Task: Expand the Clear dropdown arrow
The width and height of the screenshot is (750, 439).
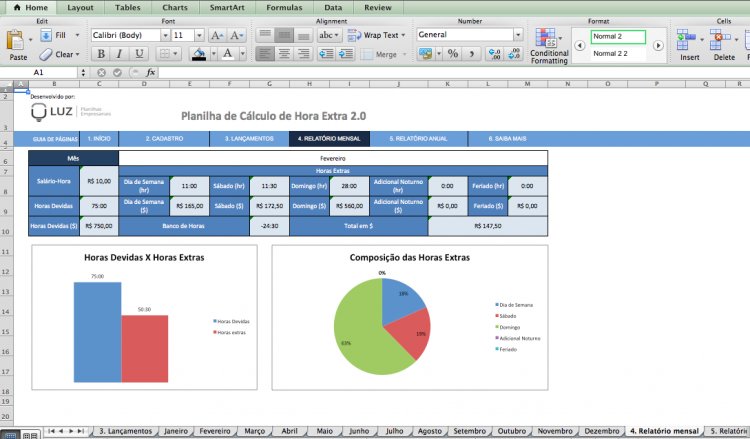Action: click(77, 55)
